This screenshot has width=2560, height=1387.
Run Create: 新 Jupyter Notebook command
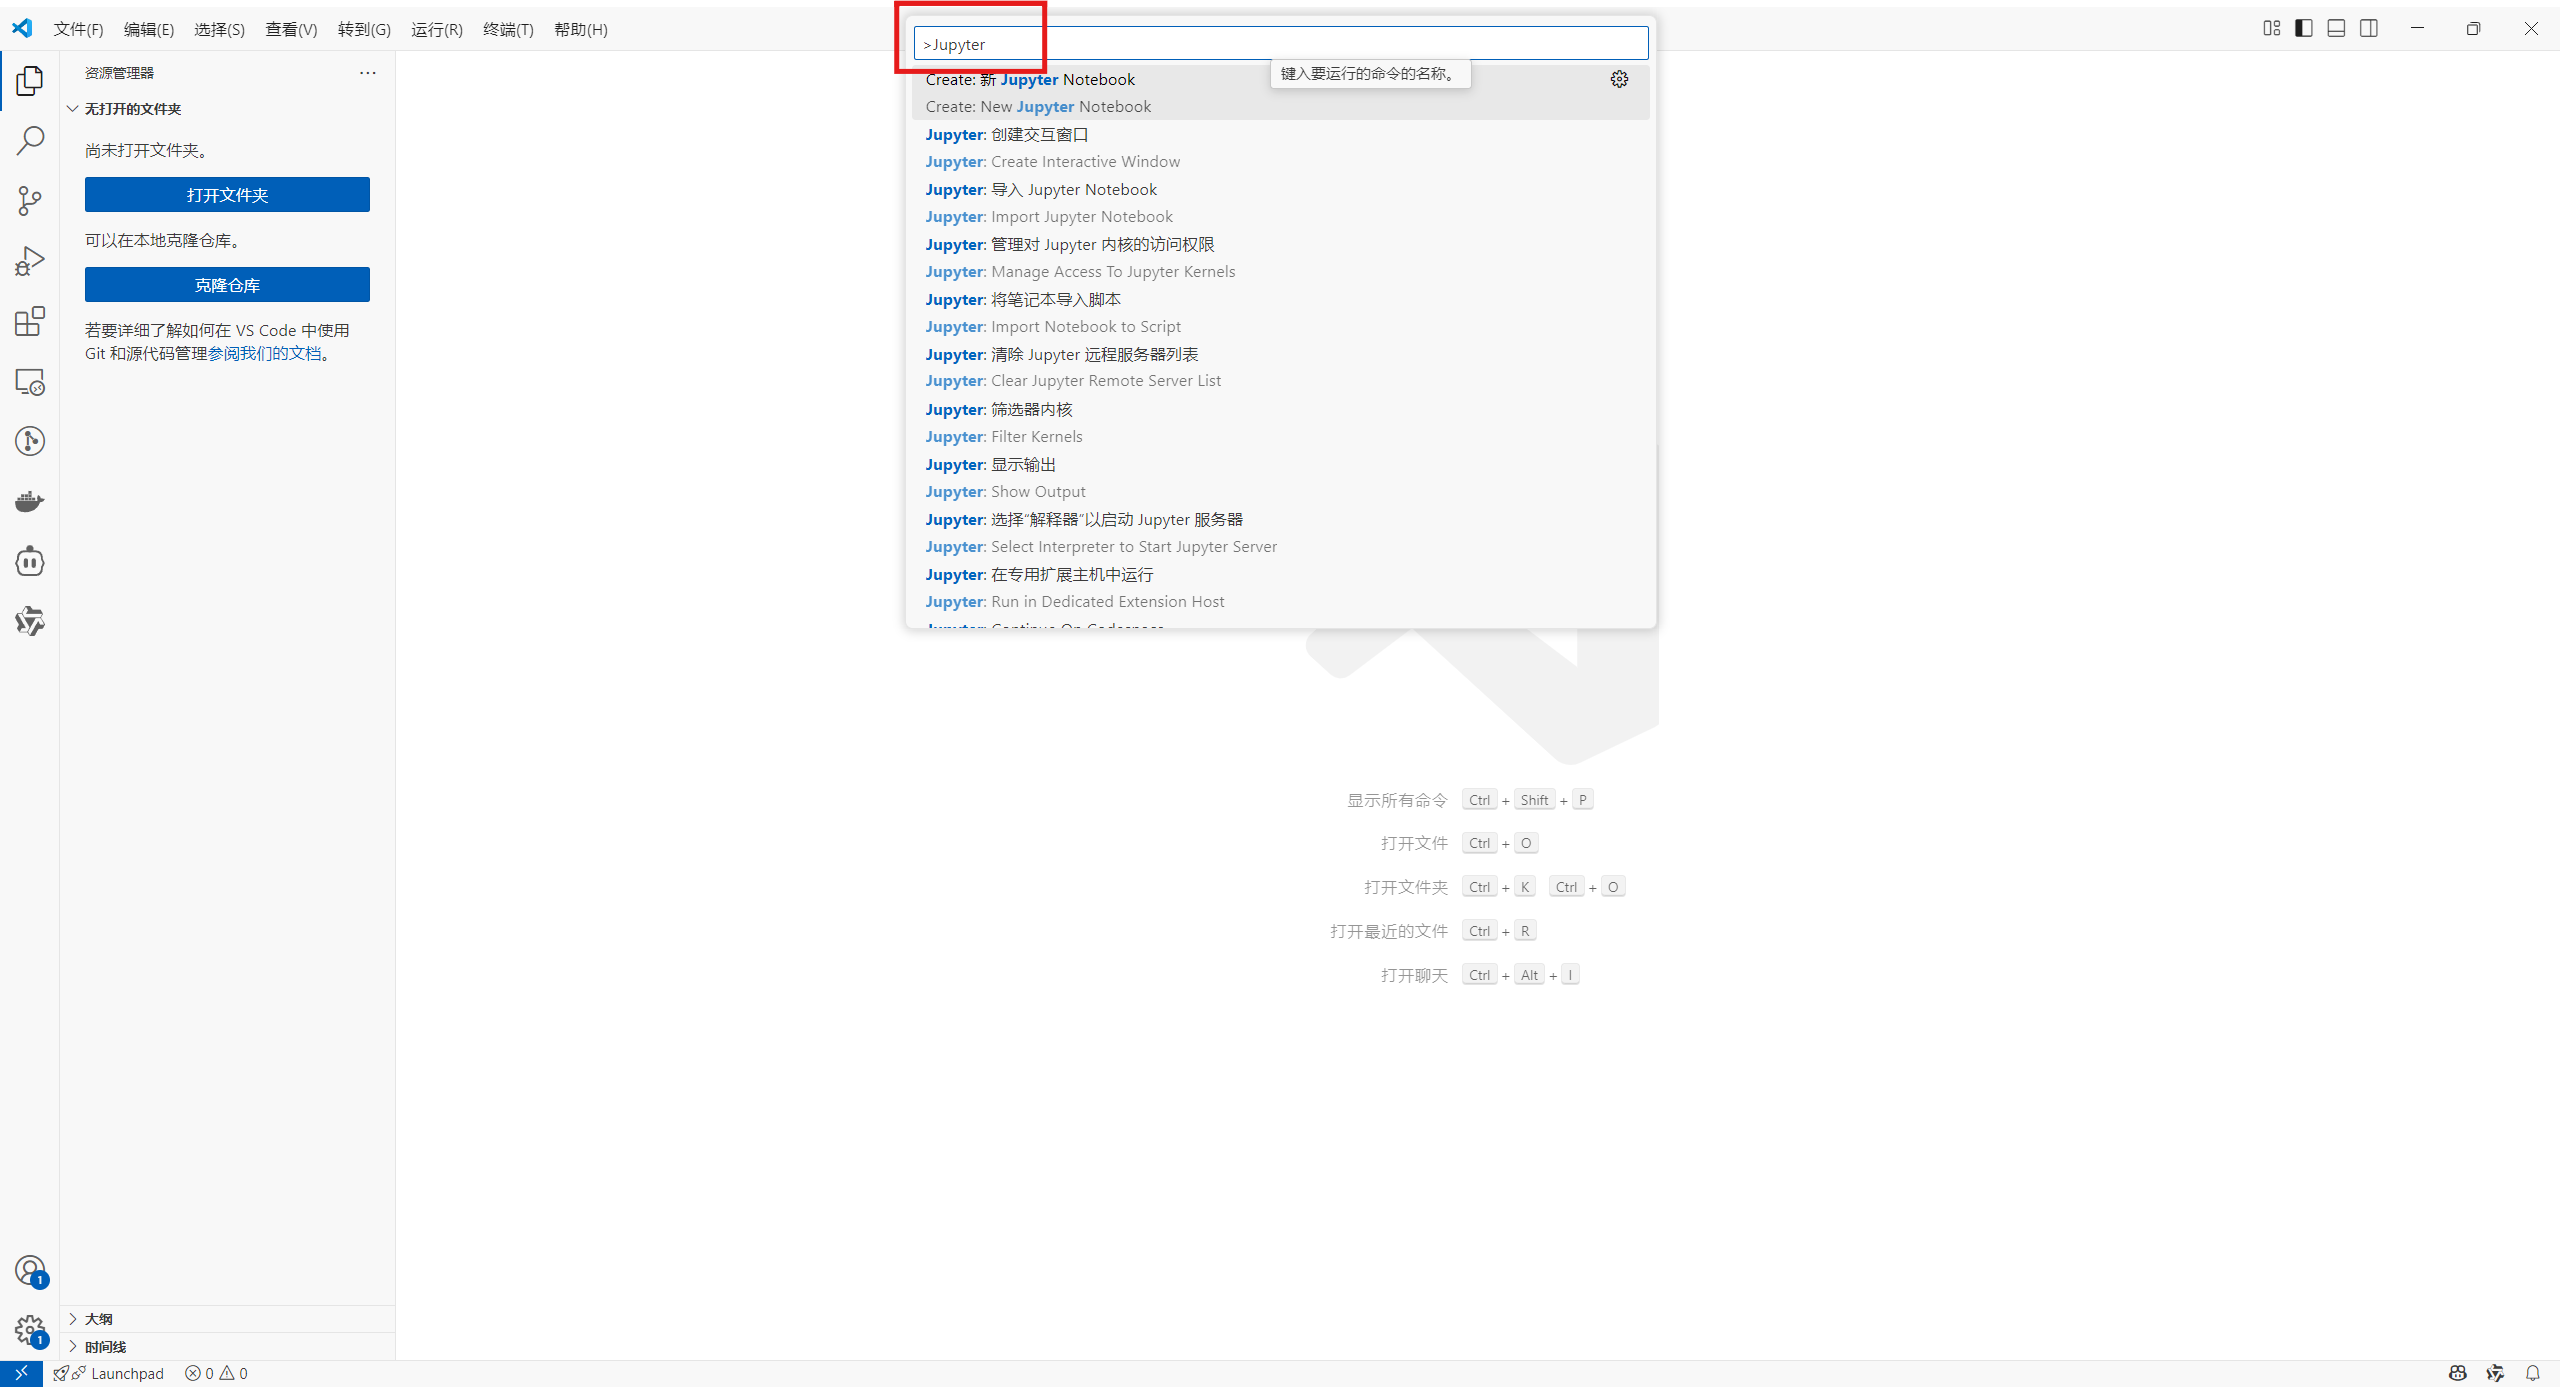[x=1280, y=93]
